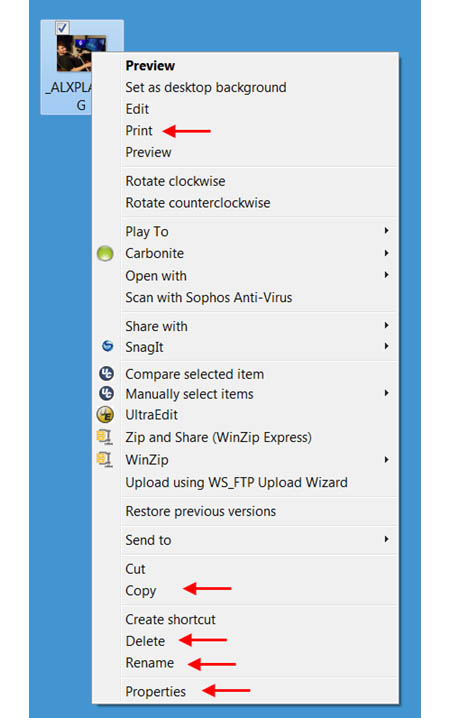
Task: Click the UltraEdit gold icon
Action: pos(105,415)
